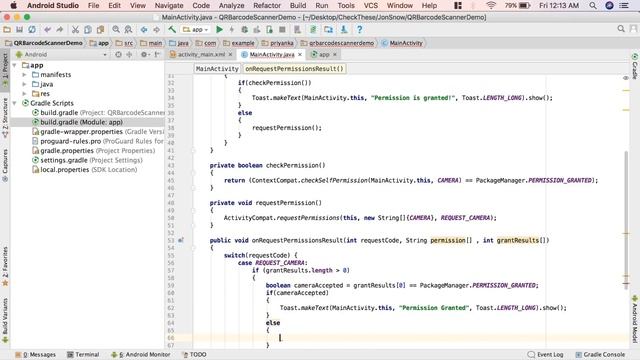Click the Synchronize toolbar icon
The height and width of the screenshot is (360, 640).
click(32, 29)
